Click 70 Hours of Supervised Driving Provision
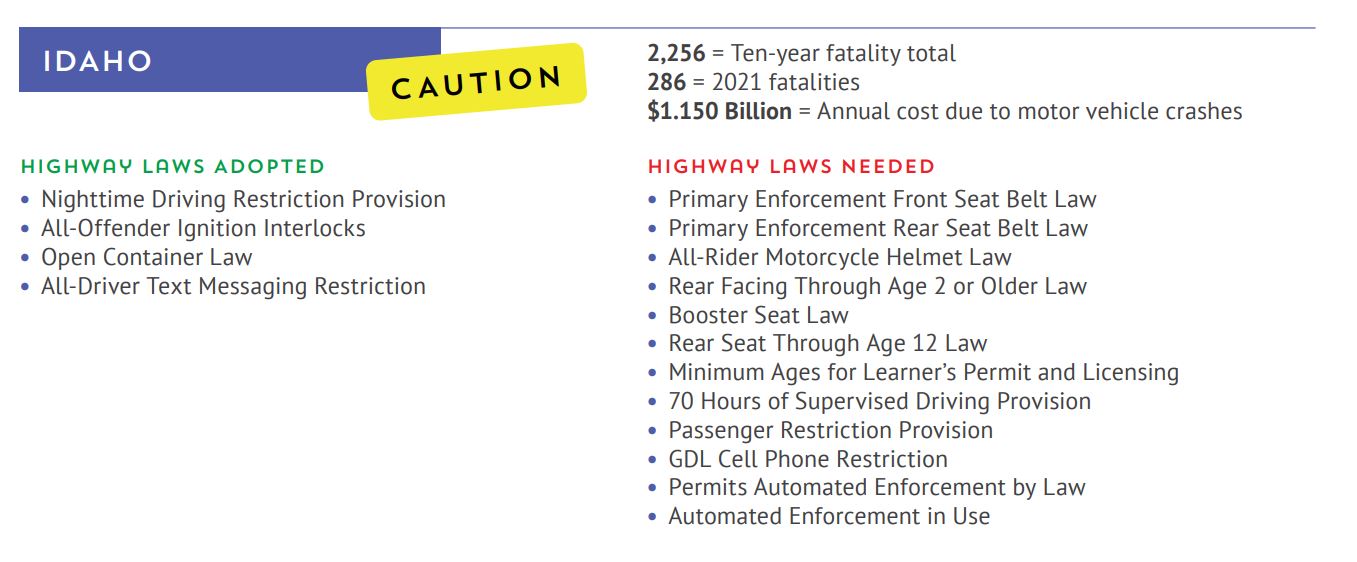 [879, 402]
